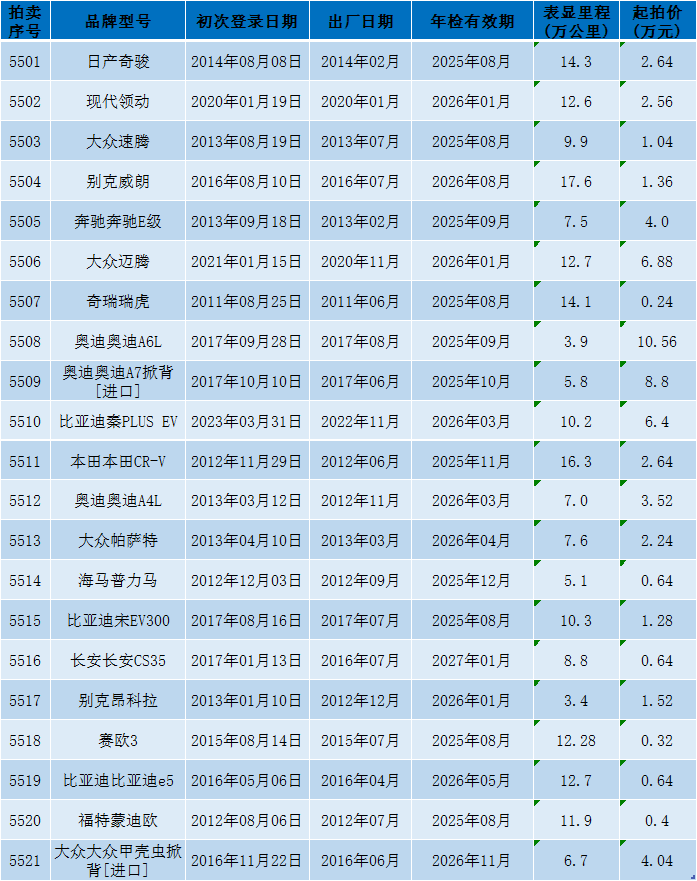Viewport: 697px width, 881px height.
Task: Click starting price 1.28
Action: click(x=657, y=620)
